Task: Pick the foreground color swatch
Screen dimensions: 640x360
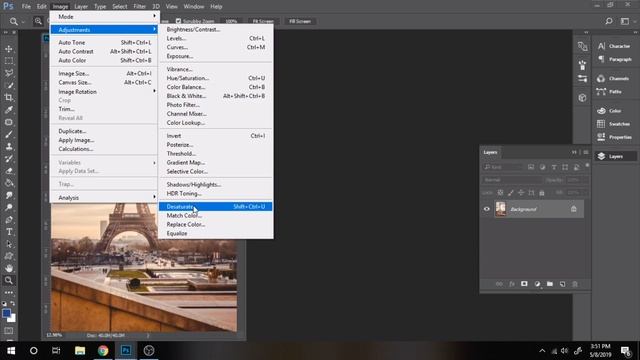Action: (x=6, y=313)
